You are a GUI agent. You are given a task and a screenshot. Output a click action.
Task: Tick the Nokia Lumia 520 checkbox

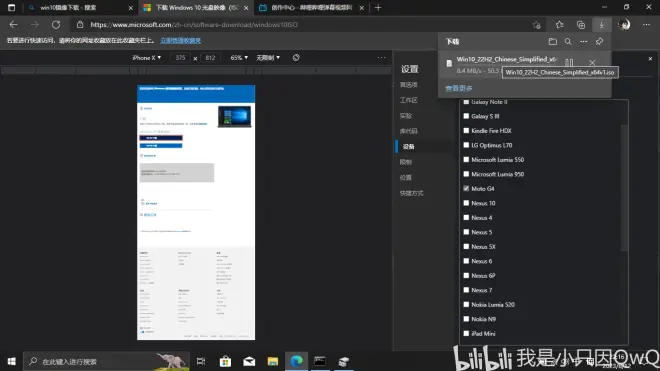point(466,304)
